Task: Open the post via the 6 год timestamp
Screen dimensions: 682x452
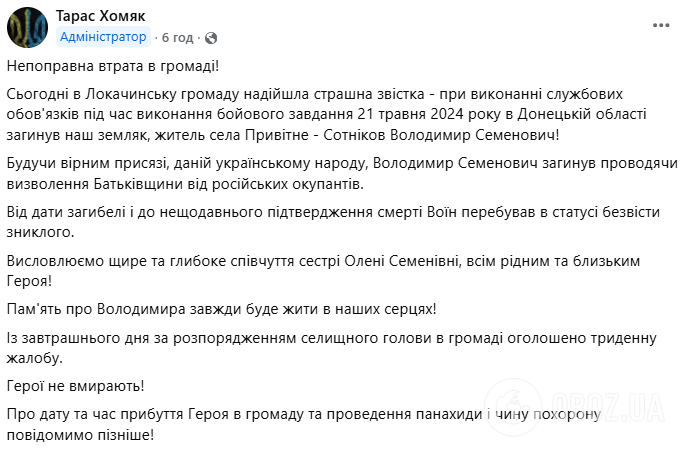Action: (177, 37)
